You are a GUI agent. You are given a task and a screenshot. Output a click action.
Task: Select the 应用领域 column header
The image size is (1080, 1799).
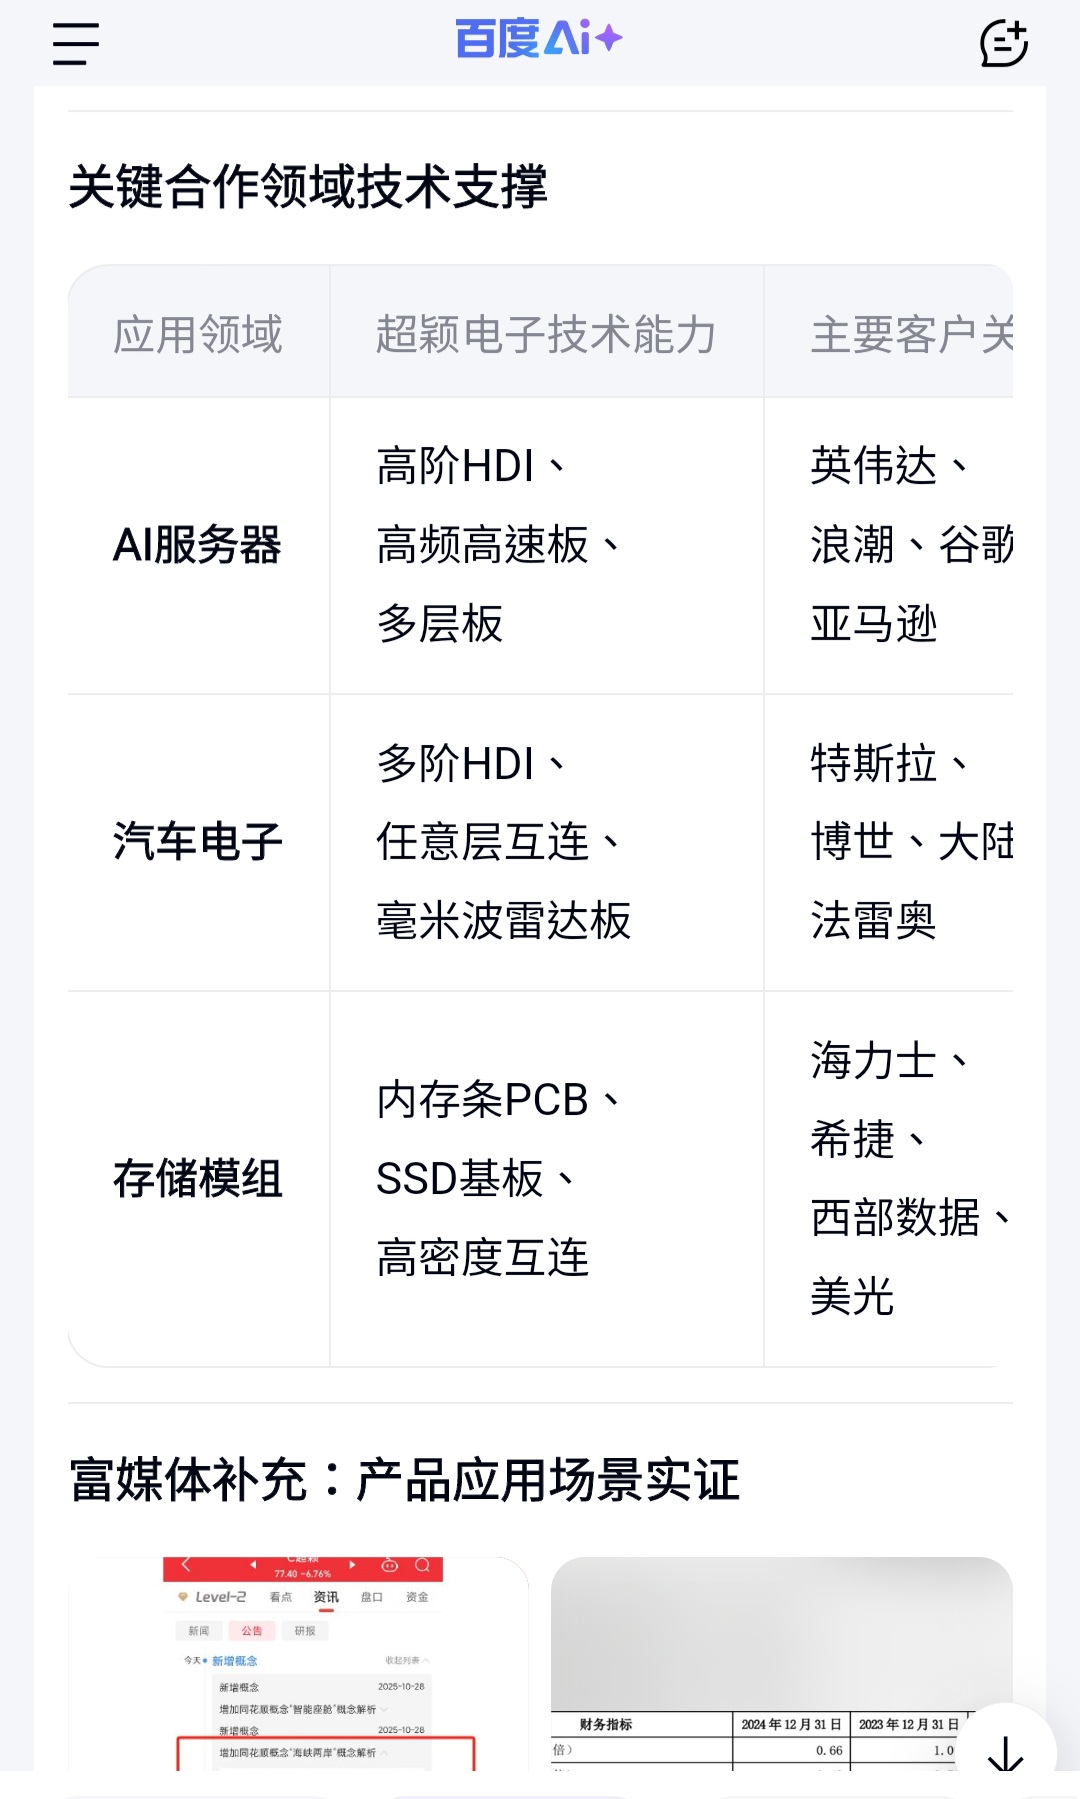click(198, 334)
